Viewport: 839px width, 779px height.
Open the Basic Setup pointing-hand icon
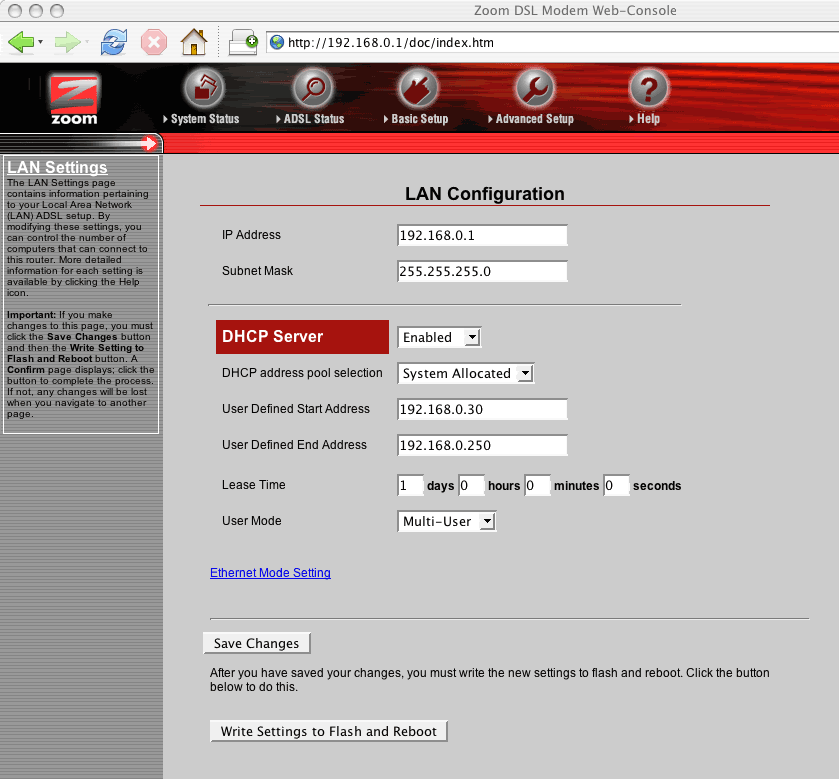coord(418,88)
